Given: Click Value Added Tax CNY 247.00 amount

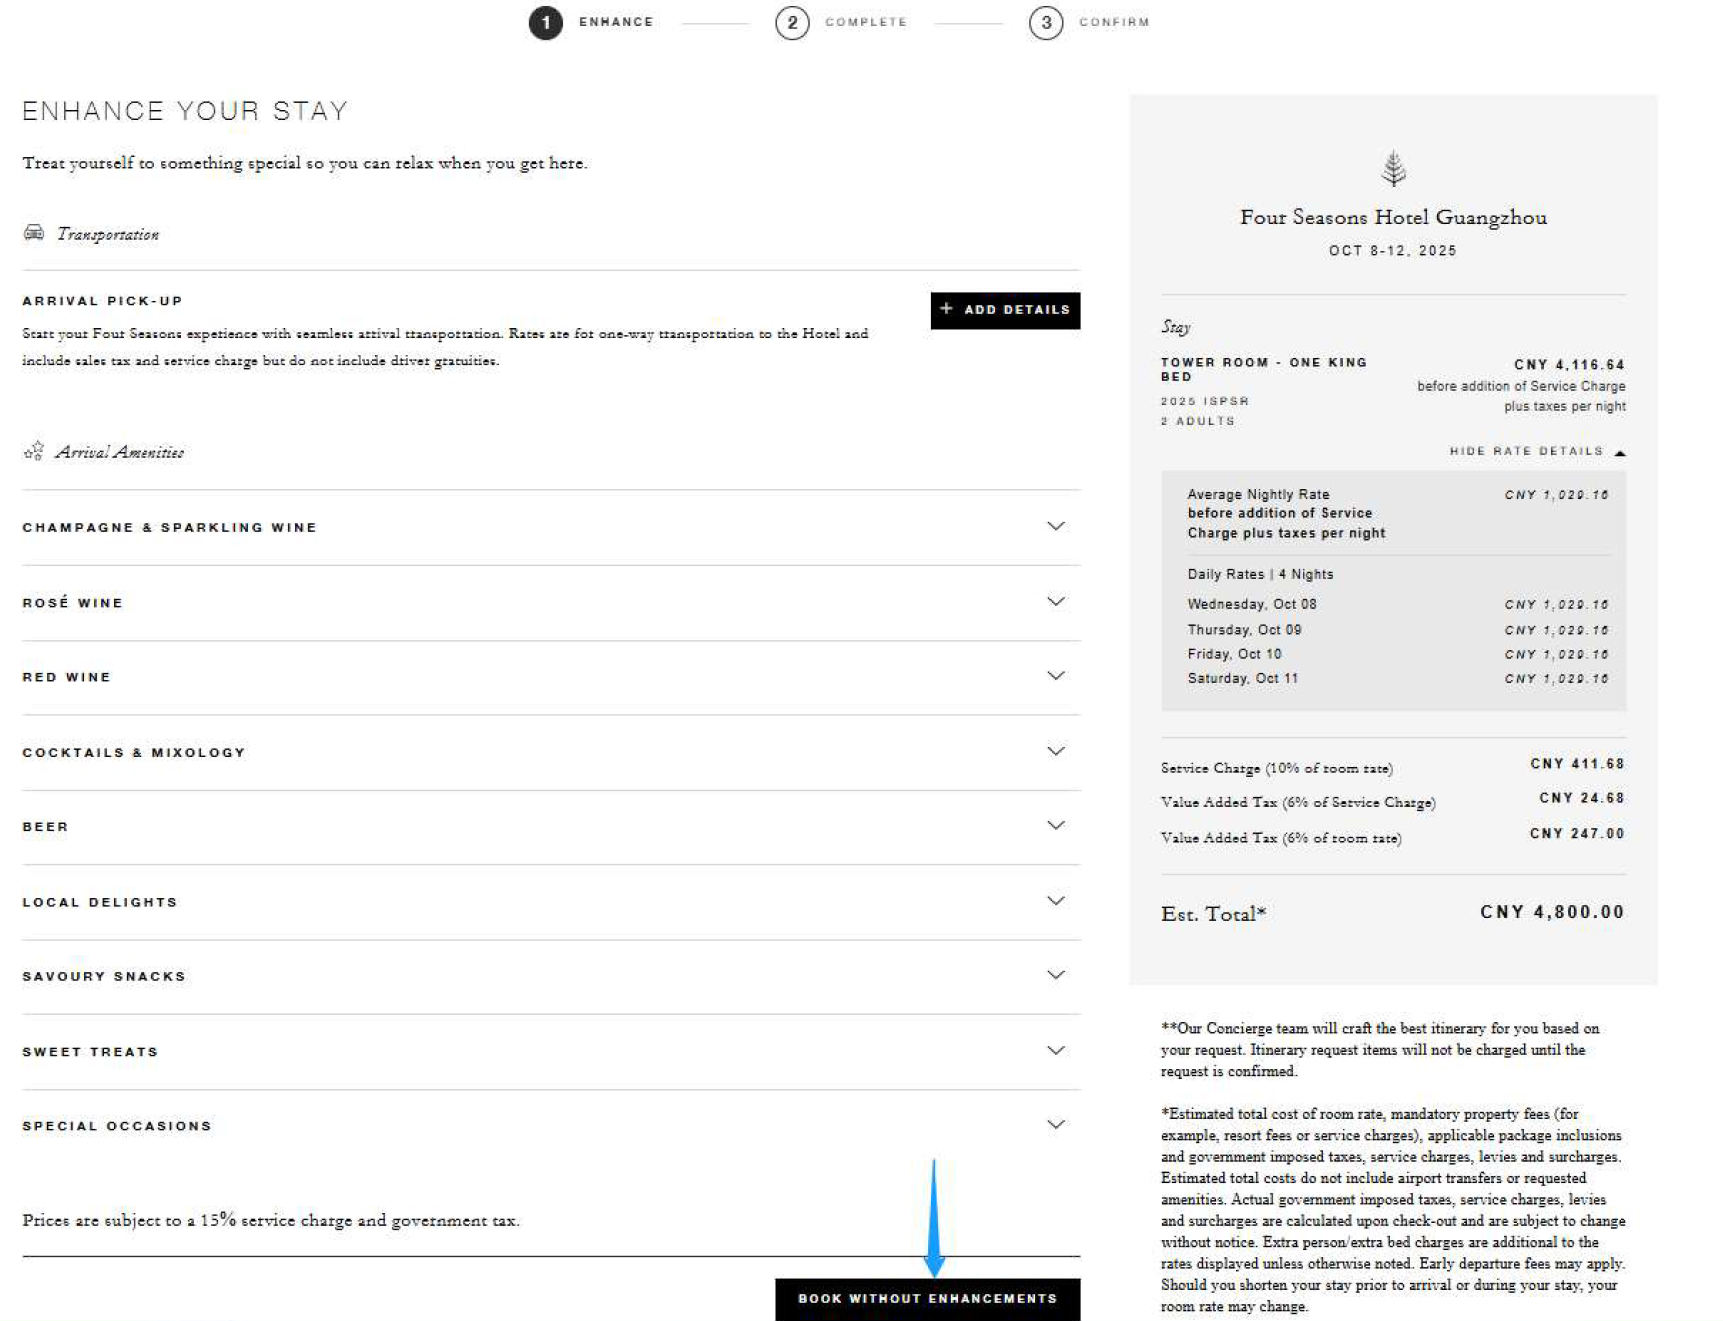Looking at the screenshot, I should (1577, 833).
